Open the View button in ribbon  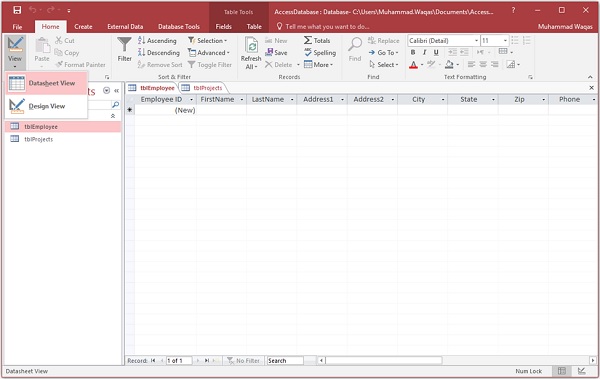click(15, 52)
